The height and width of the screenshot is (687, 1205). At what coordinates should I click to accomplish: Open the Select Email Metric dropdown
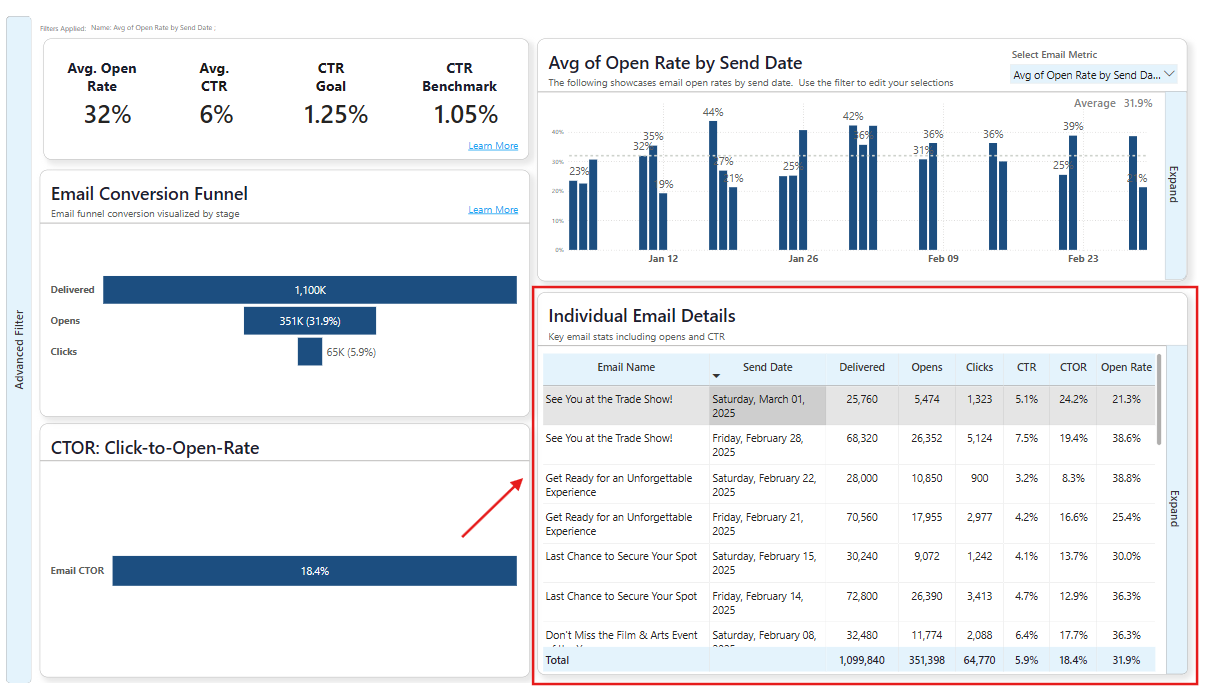click(x=1094, y=75)
